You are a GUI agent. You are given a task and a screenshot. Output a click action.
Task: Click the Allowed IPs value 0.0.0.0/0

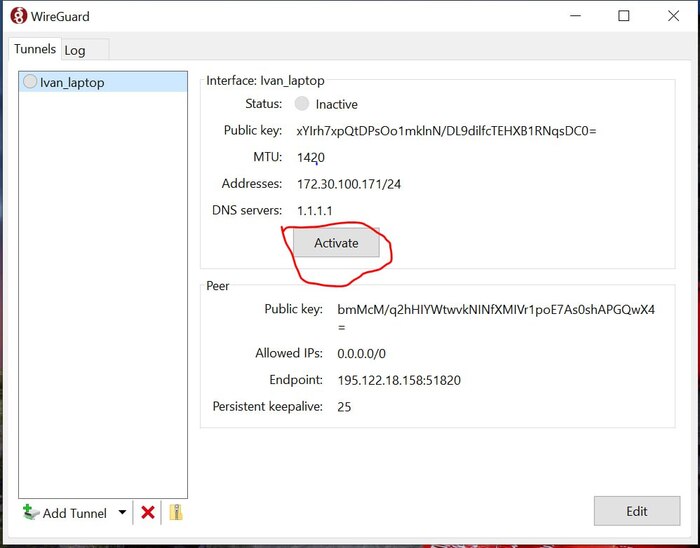[362, 353]
